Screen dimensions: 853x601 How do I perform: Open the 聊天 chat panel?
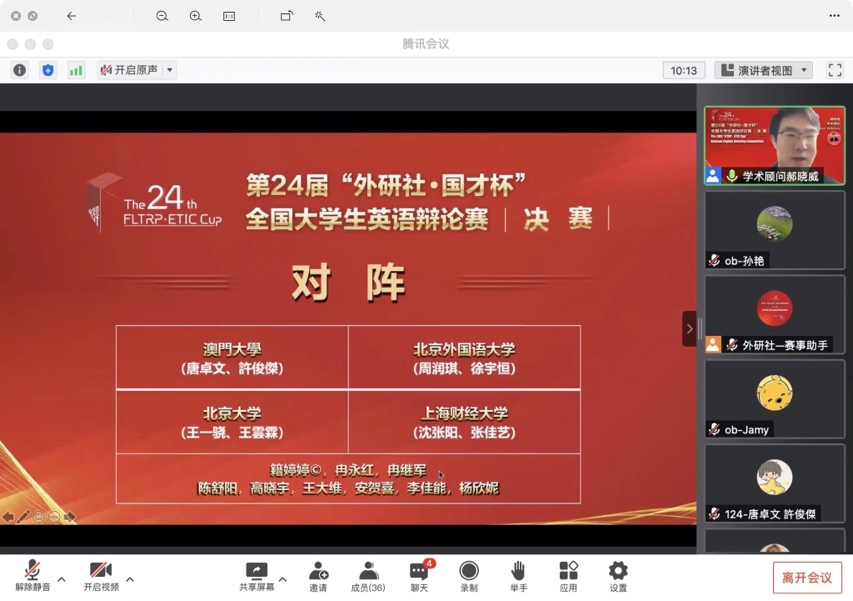pos(419,576)
